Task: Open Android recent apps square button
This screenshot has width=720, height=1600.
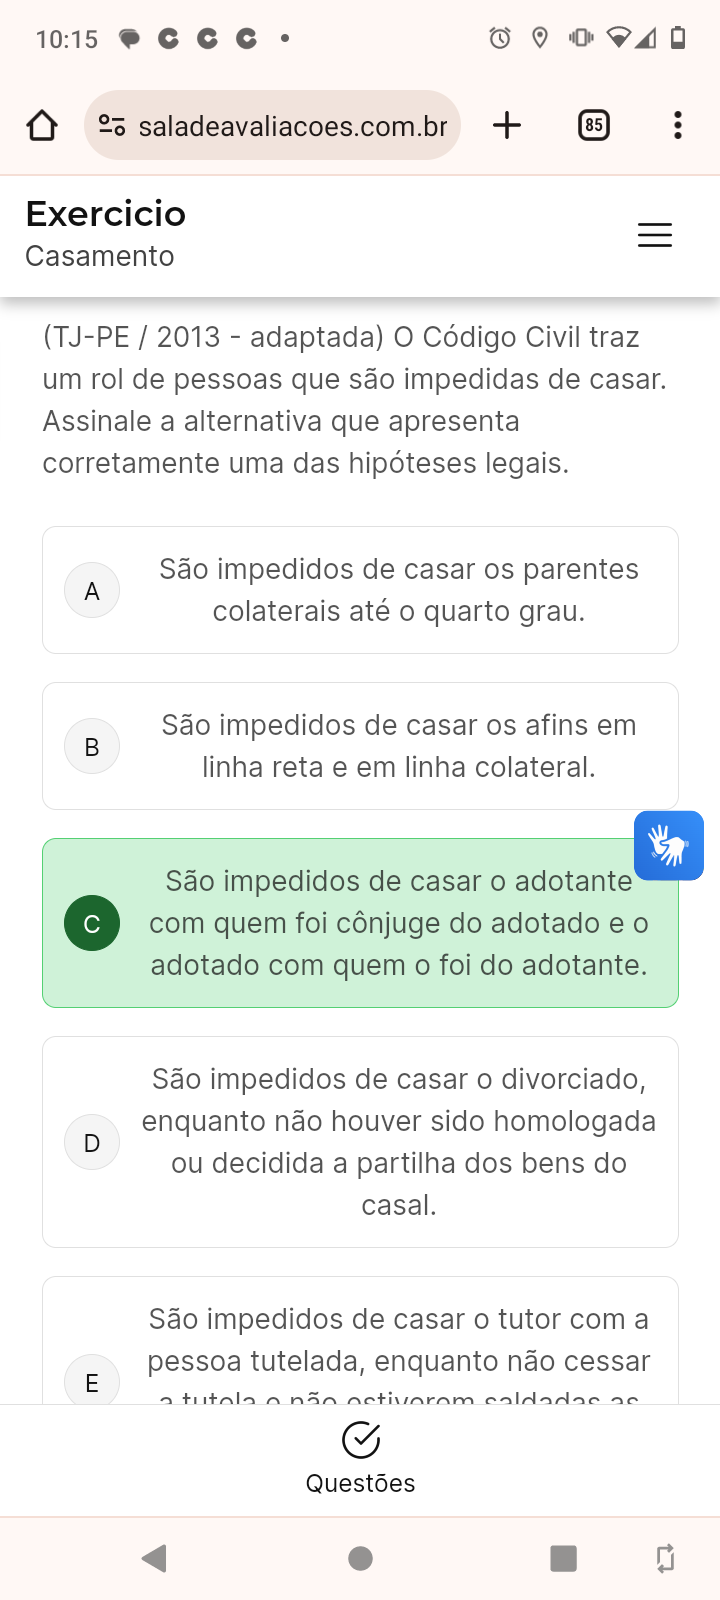Action: click(563, 1558)
